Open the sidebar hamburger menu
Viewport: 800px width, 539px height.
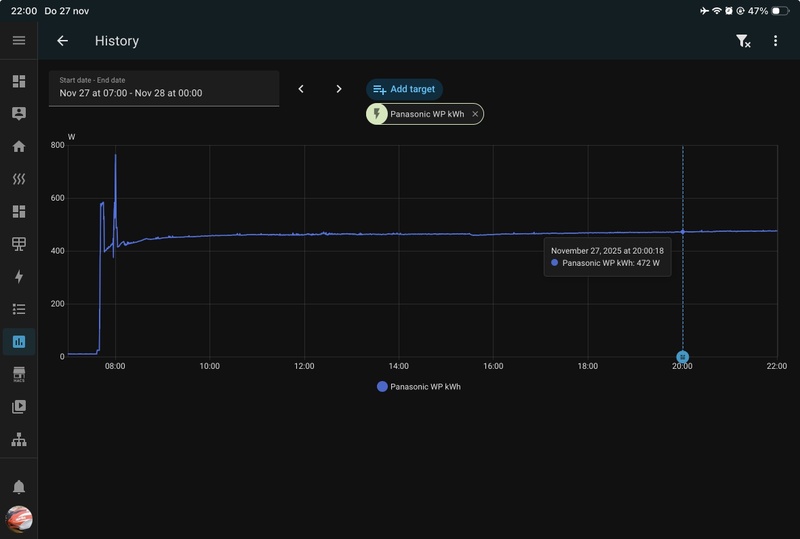[18, 41]
